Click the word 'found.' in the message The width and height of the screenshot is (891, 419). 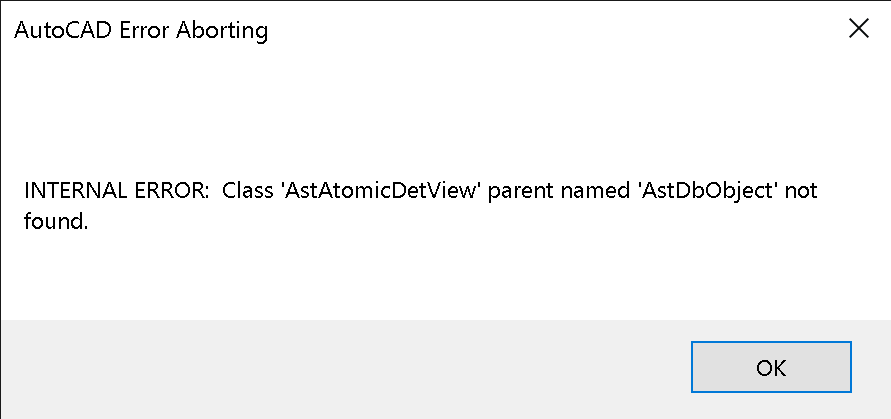coord(56,222)
